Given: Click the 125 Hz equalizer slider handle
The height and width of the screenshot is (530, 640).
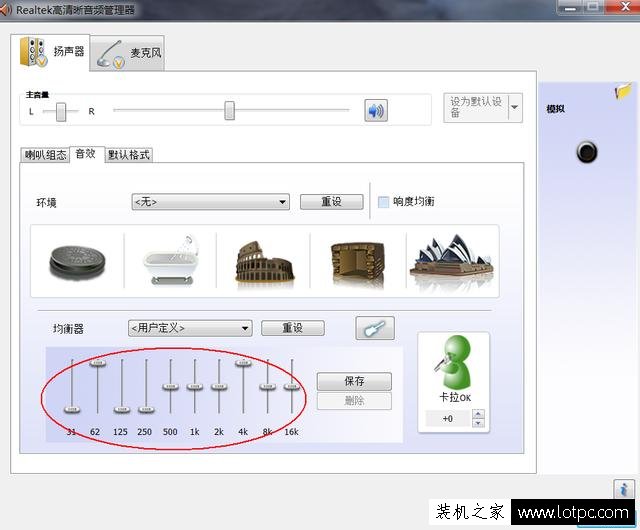Looking at the screenshot, I should click(x=122, y=410).
